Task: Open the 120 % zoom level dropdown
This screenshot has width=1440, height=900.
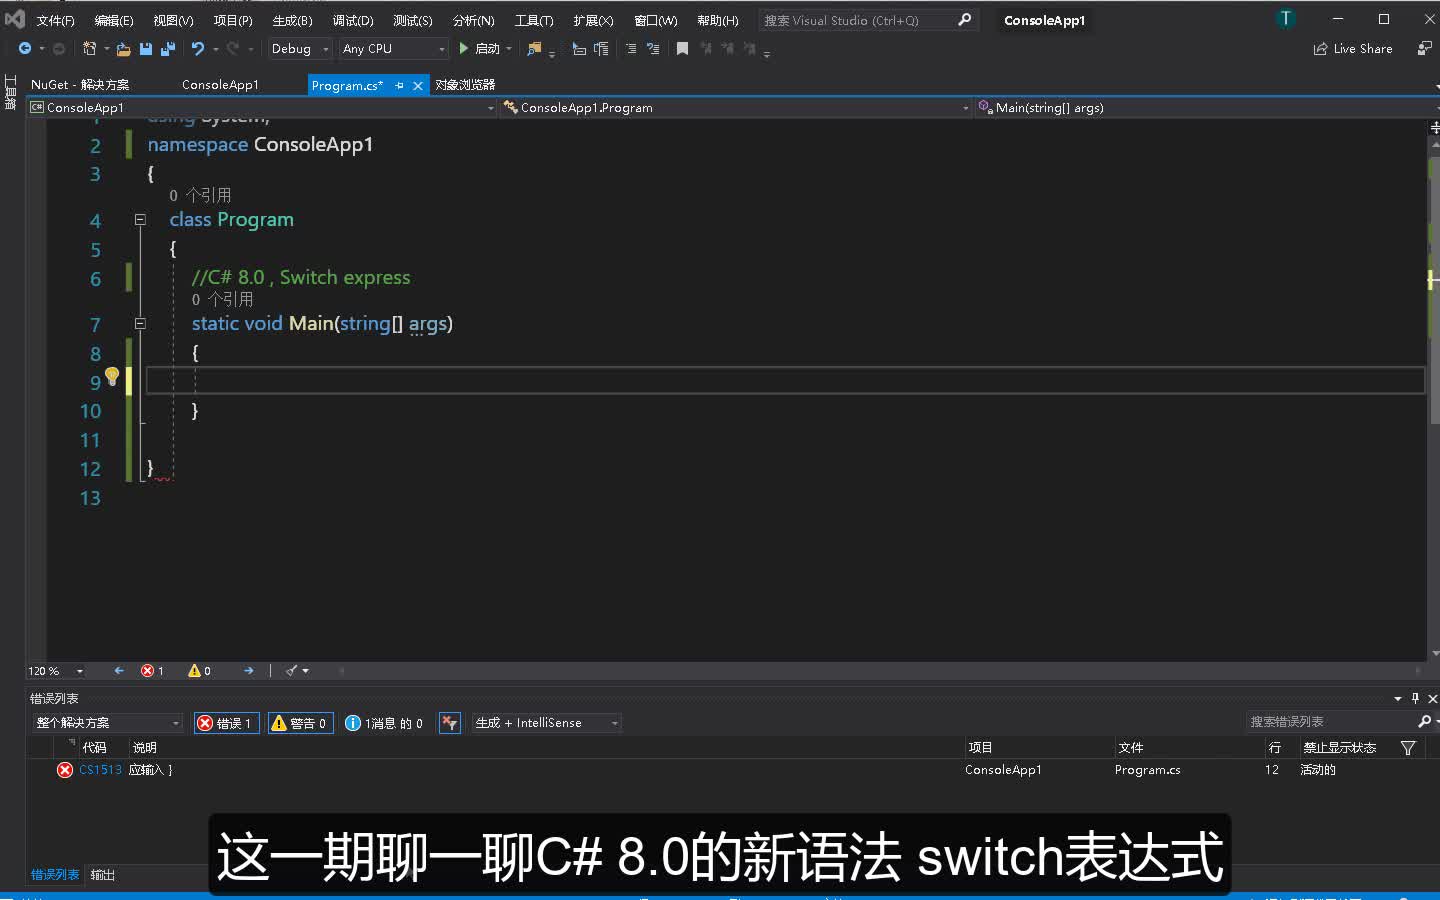Action: point(56,671)
